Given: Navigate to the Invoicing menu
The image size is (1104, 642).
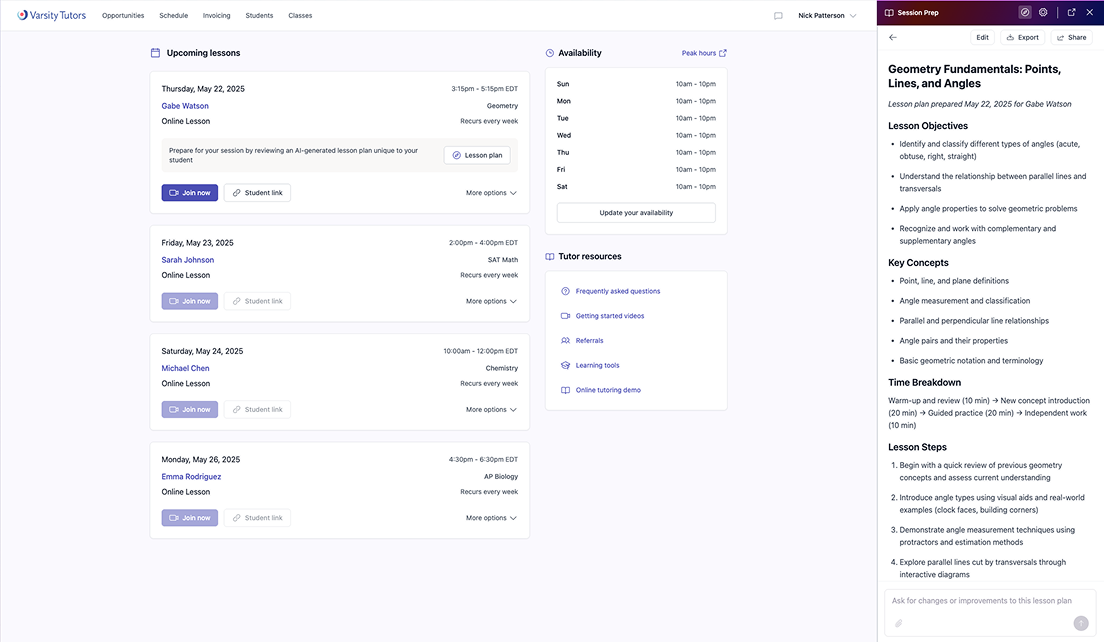Looking at the screenshot, I should pyautogui.click(x=217, y=16).
